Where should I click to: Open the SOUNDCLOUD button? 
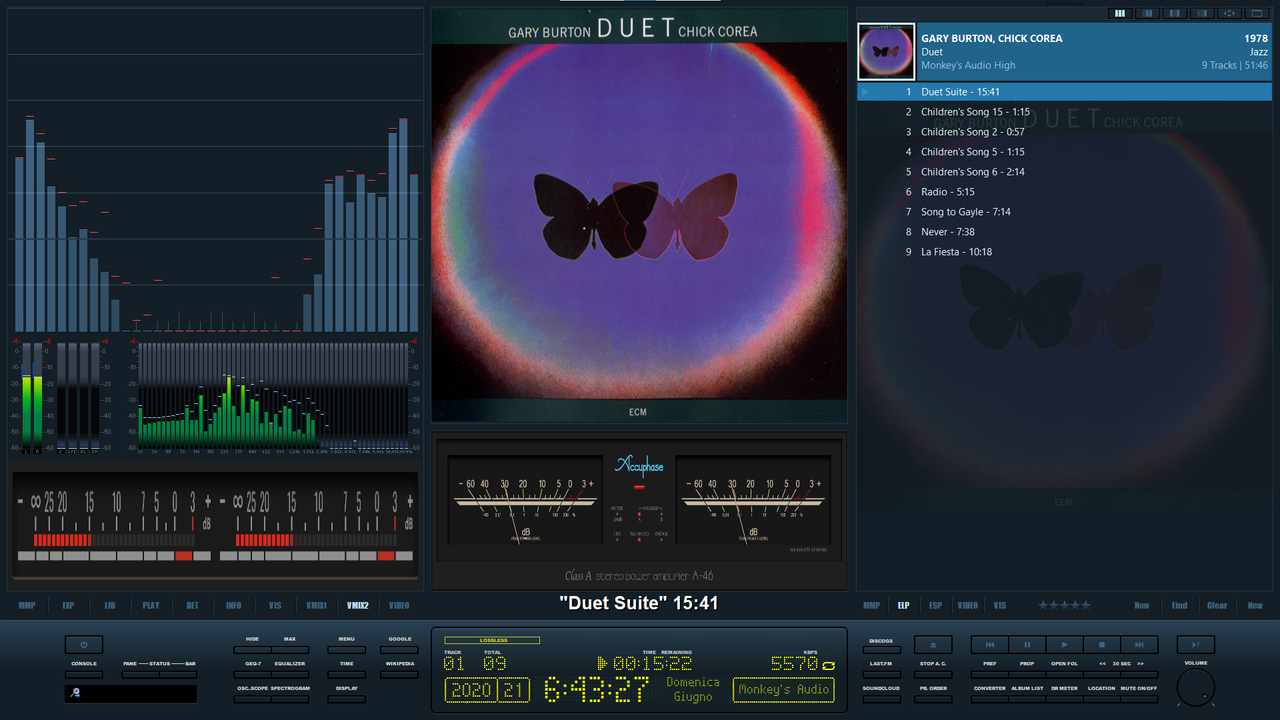(x=881, y=700)
